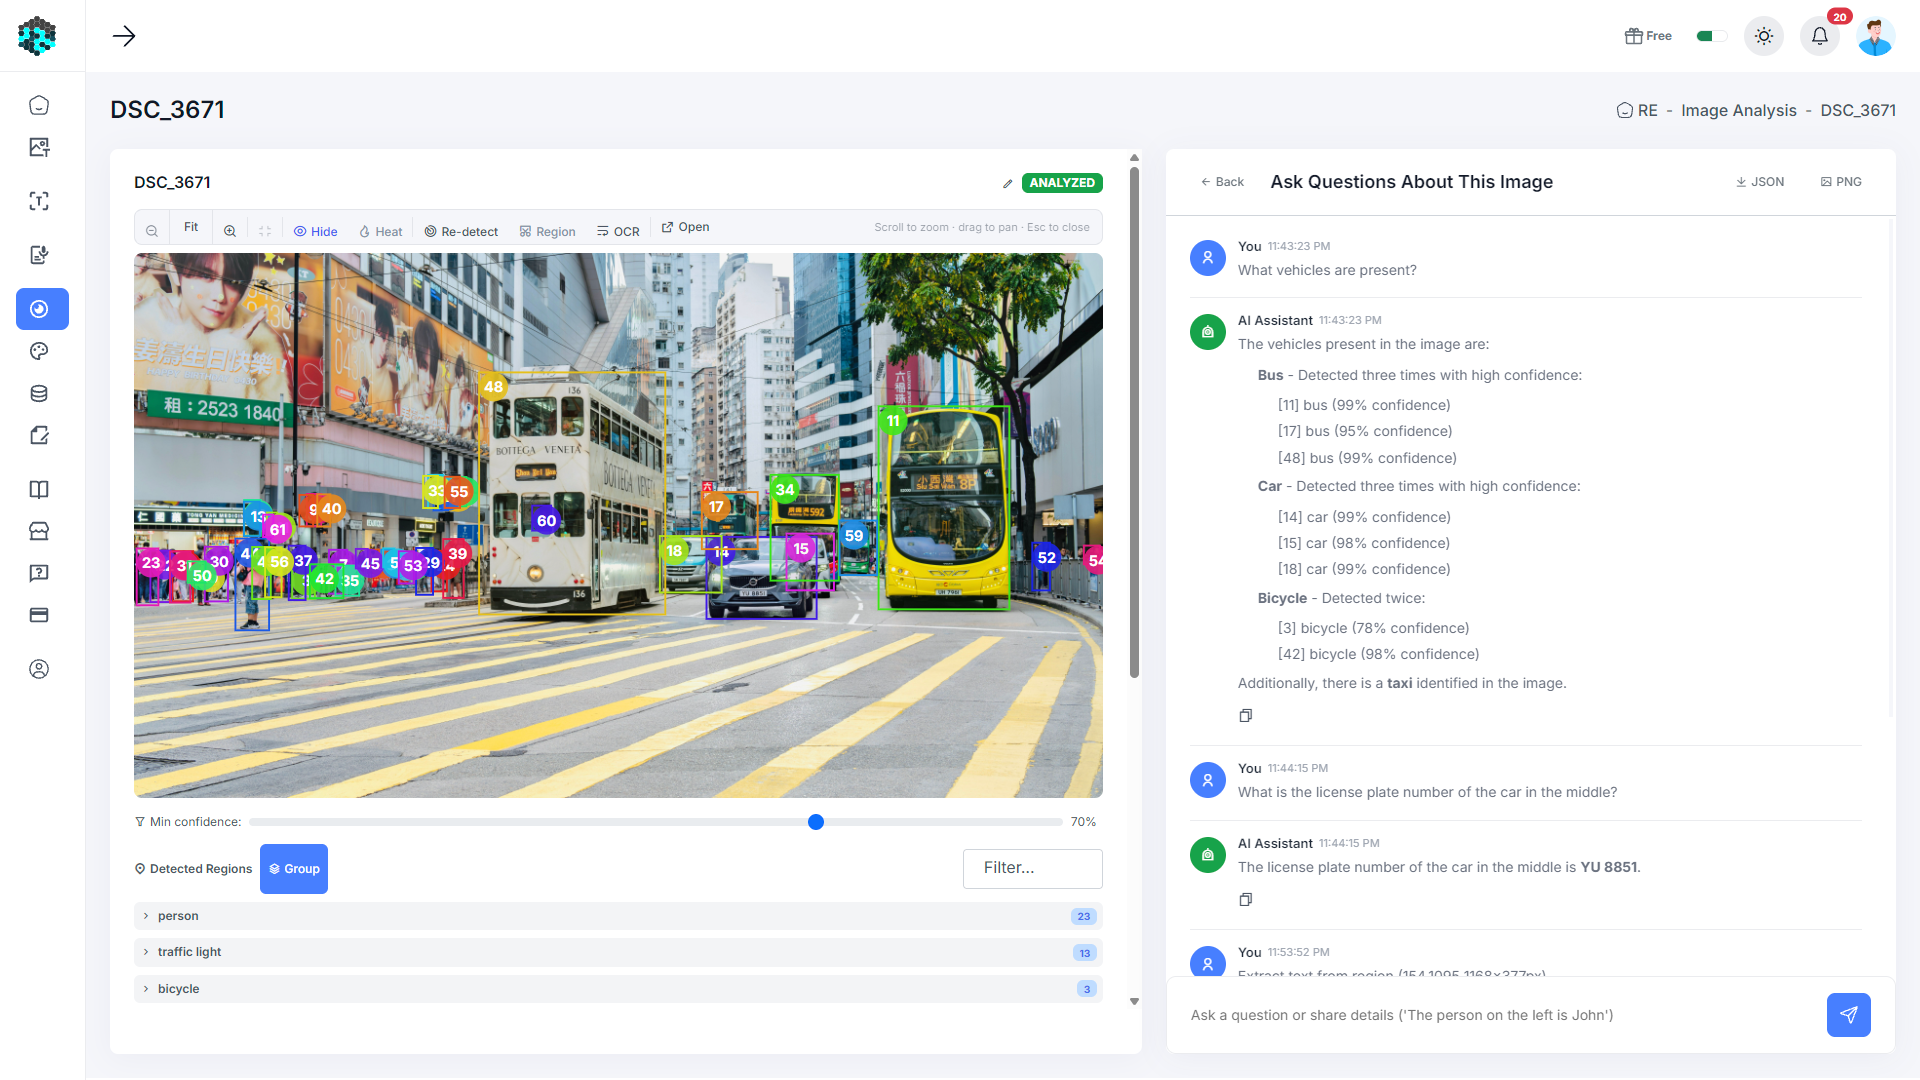Open image in new window
Viewport: 1920px width, 1080px height.
coord(685,227)
